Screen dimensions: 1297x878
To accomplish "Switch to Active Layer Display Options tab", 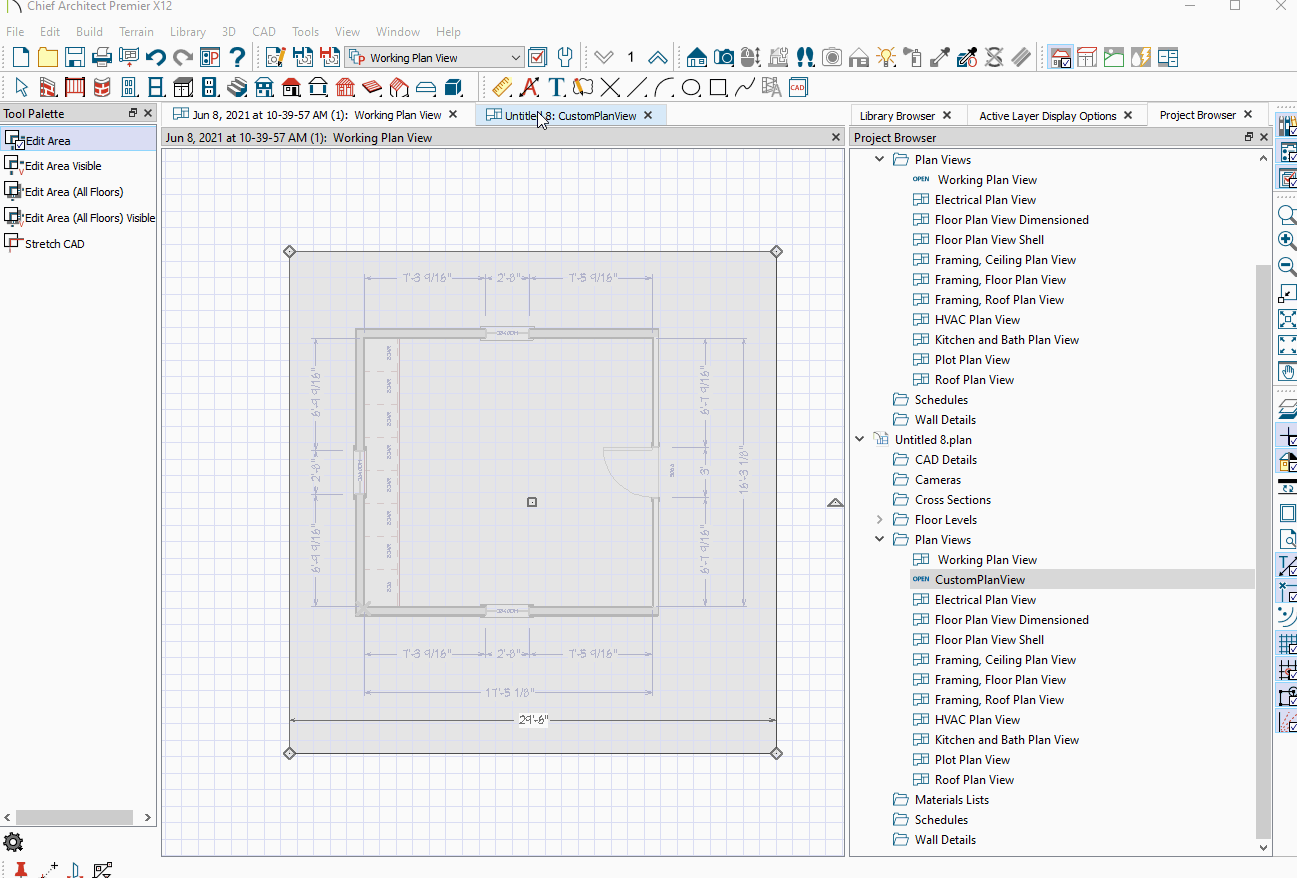I will point(1049,114).
